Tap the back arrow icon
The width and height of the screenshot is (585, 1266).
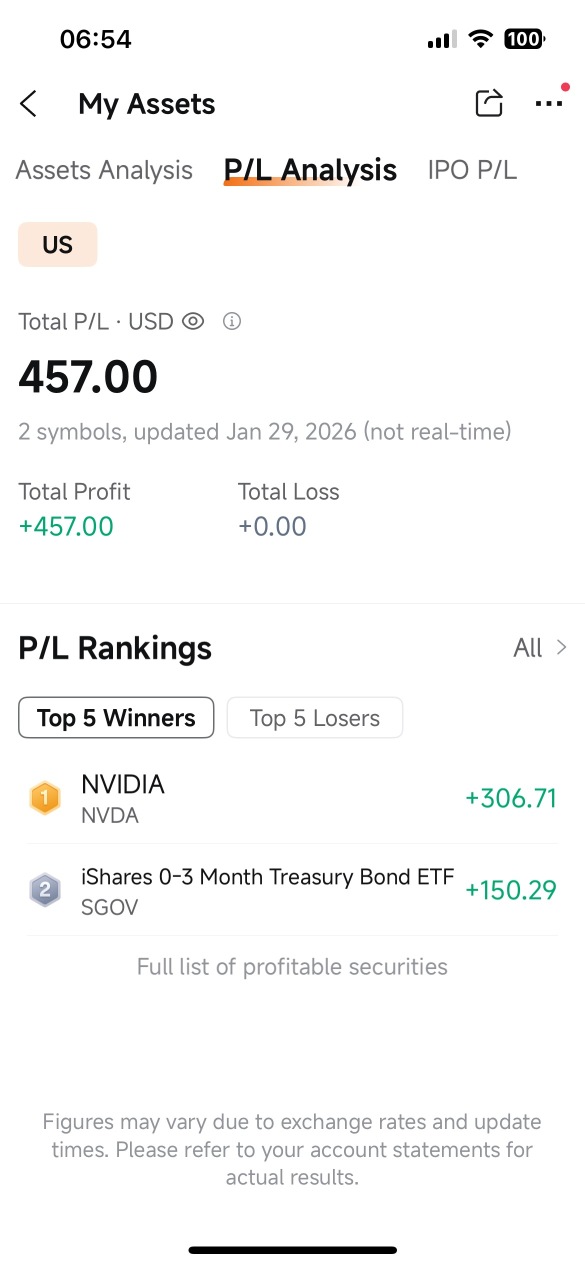point(28,104)
